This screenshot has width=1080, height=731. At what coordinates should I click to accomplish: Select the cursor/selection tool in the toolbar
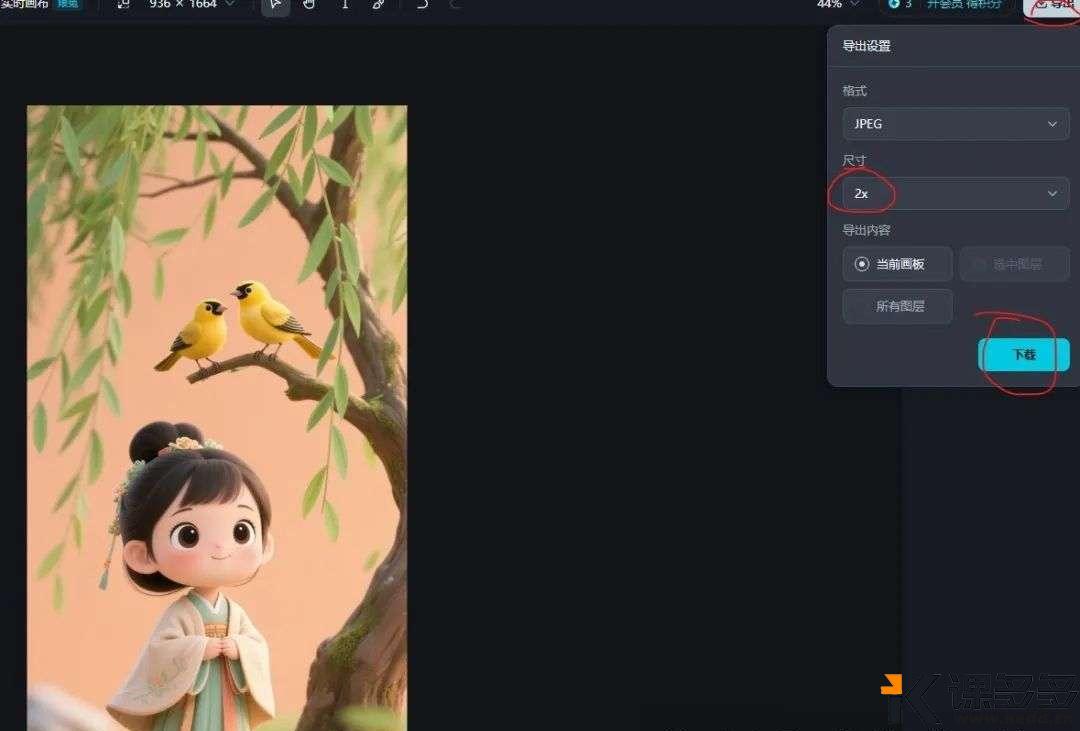tap(276, 7)
